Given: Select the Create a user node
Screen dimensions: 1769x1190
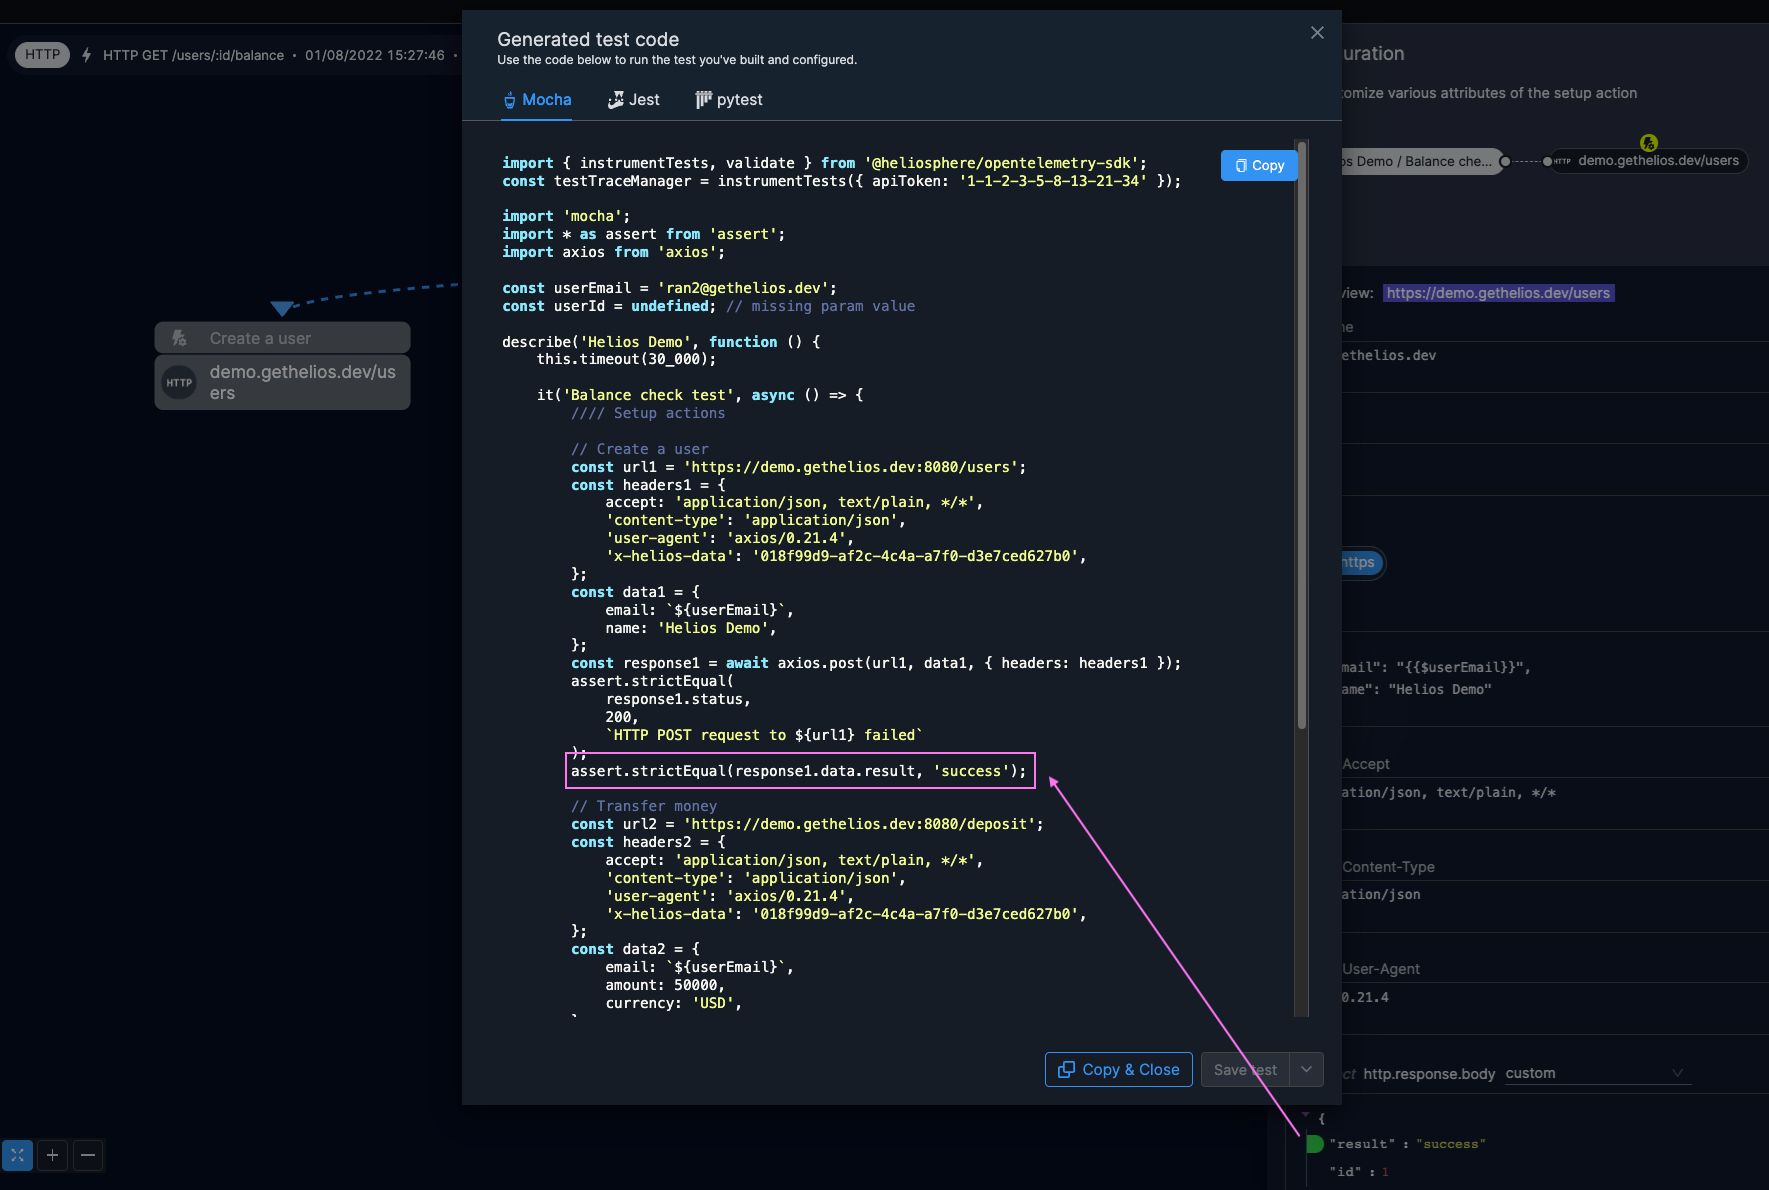Looking at the screenshot, I should click(282, 338).
